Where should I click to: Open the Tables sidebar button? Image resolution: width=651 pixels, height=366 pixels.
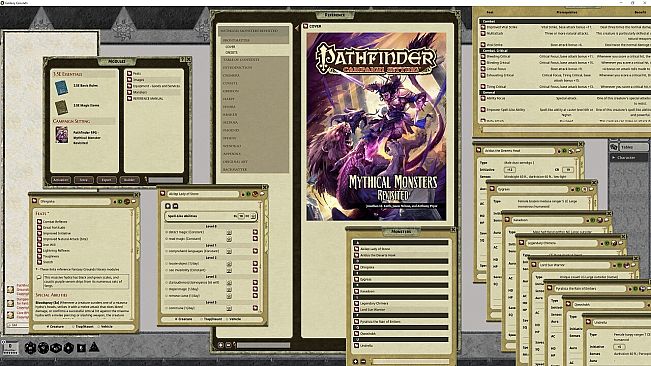coord(634,147)
